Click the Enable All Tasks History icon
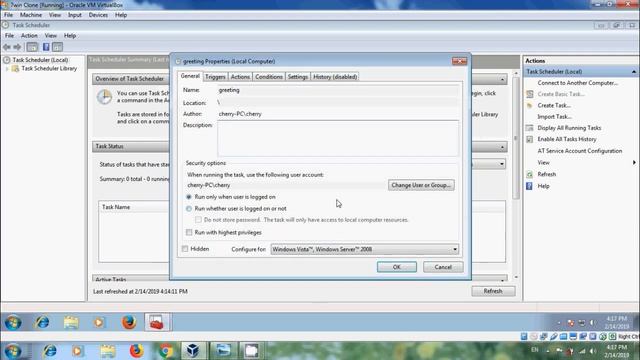The image size is (640, 360). [x=530, y=140]
